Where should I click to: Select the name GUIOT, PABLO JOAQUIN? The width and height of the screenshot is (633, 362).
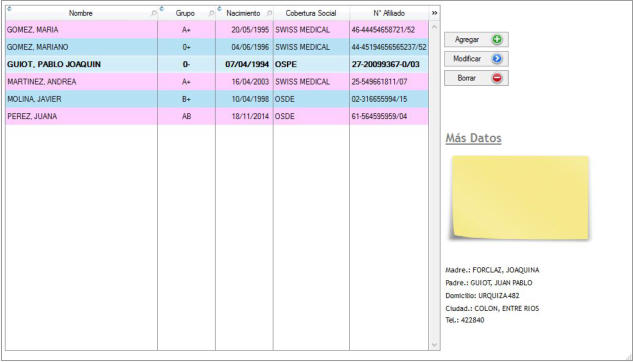pyautogui.click(x=54, y=65)
